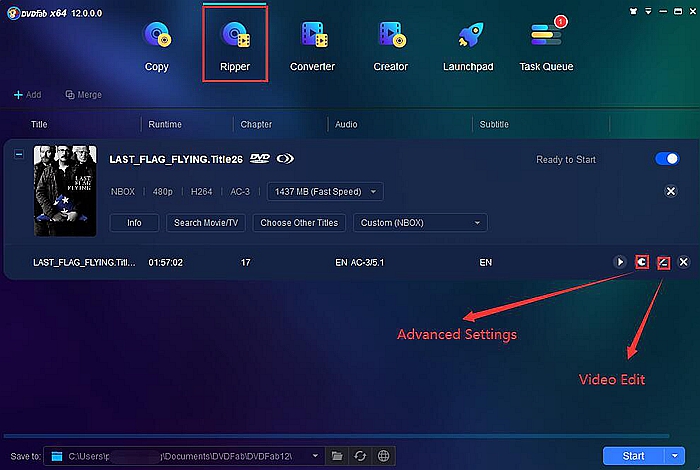This screenshot has width=700, height=470.
Task: Preview the title with the play icon
Action: (x=620, y=262)
